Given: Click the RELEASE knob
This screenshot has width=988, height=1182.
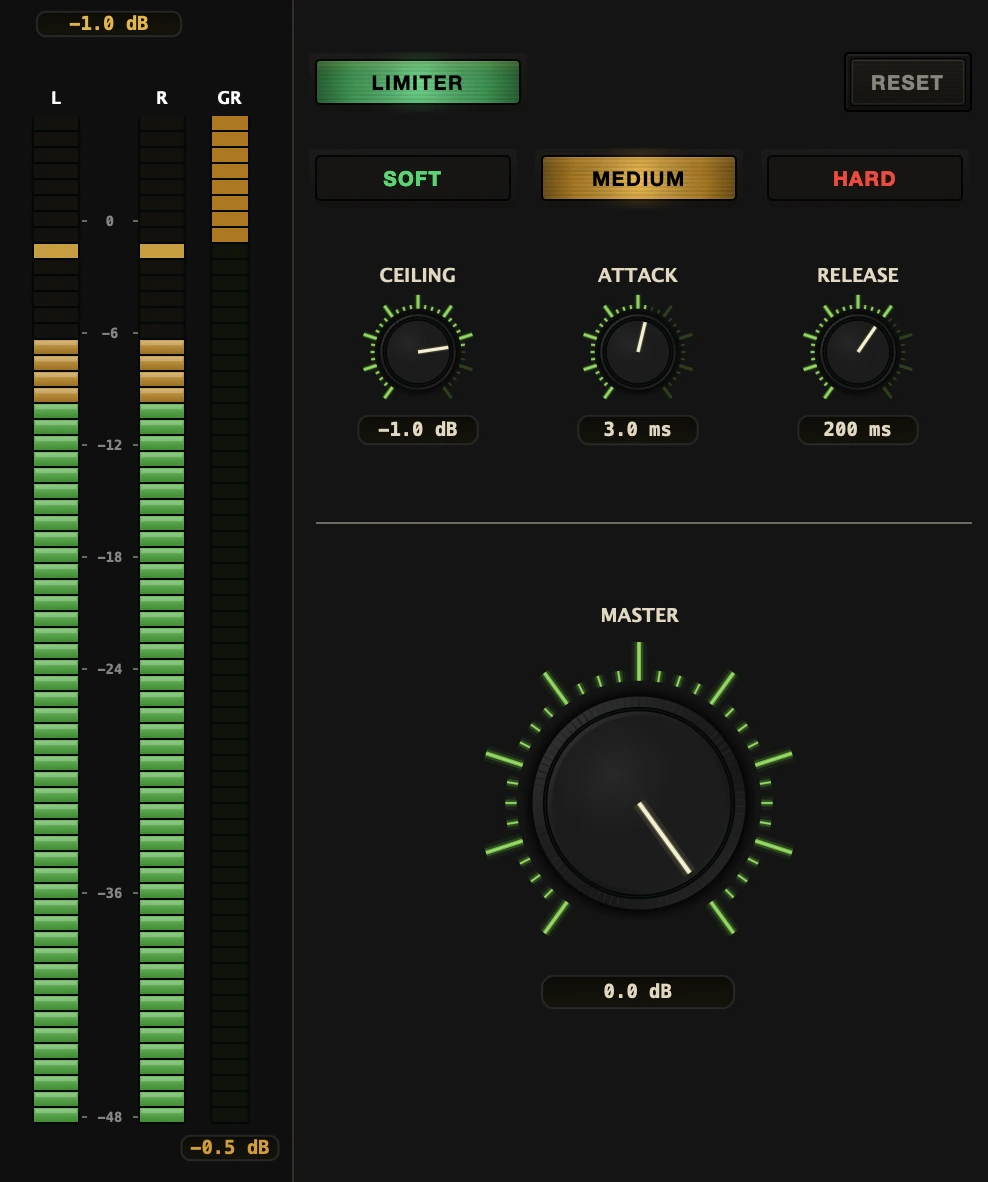Looking at the screenshot, I should click(858, 351).
